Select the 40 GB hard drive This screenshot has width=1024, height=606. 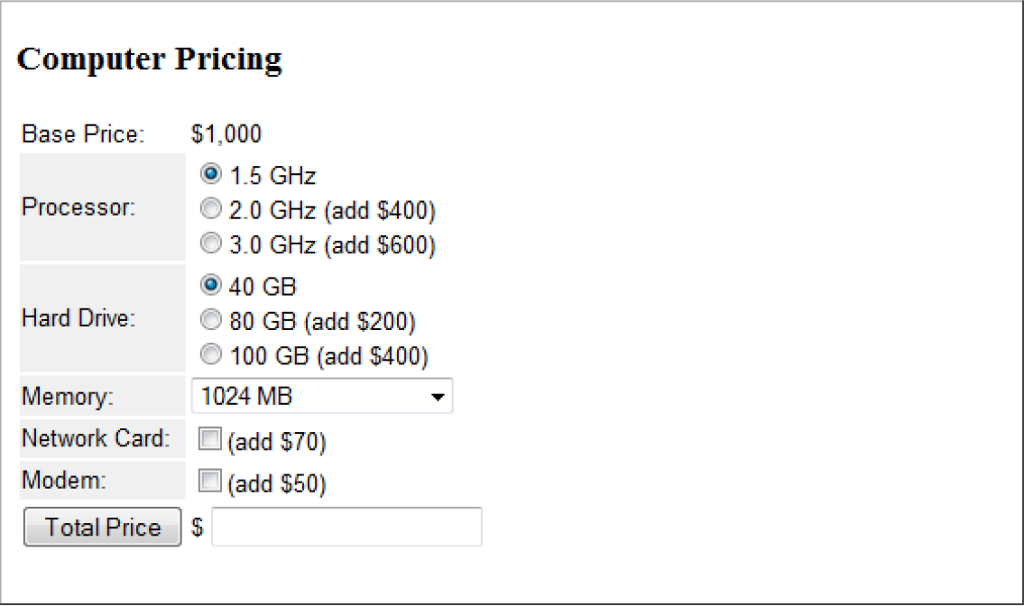pyautogui.click(x=211, y=285)
